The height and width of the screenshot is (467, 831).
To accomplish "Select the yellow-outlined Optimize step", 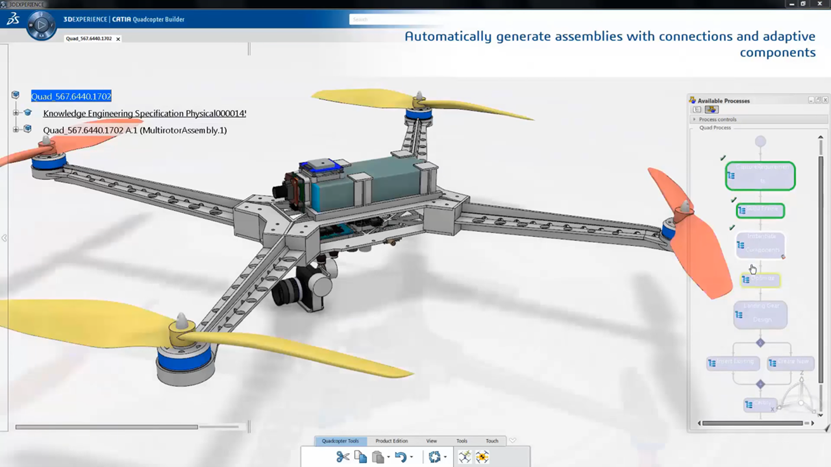I will click(x=761, y=279).
